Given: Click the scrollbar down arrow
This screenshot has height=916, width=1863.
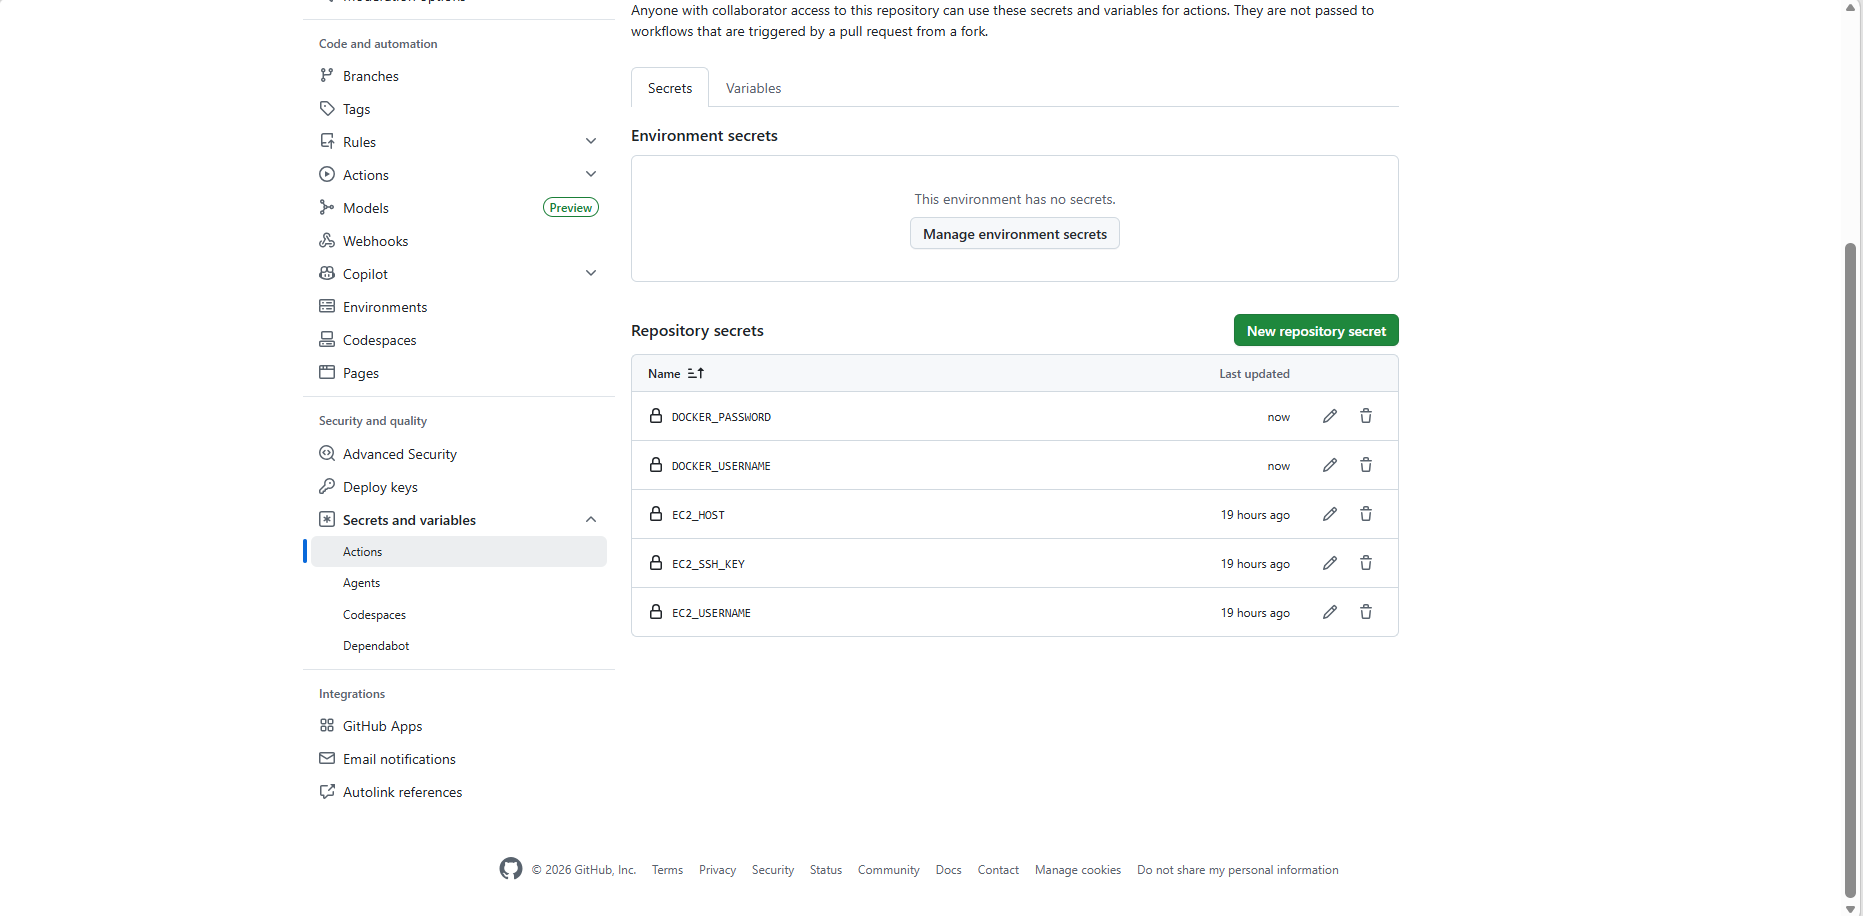Looking at the screenshot, I should click(x=1850, y=908).
